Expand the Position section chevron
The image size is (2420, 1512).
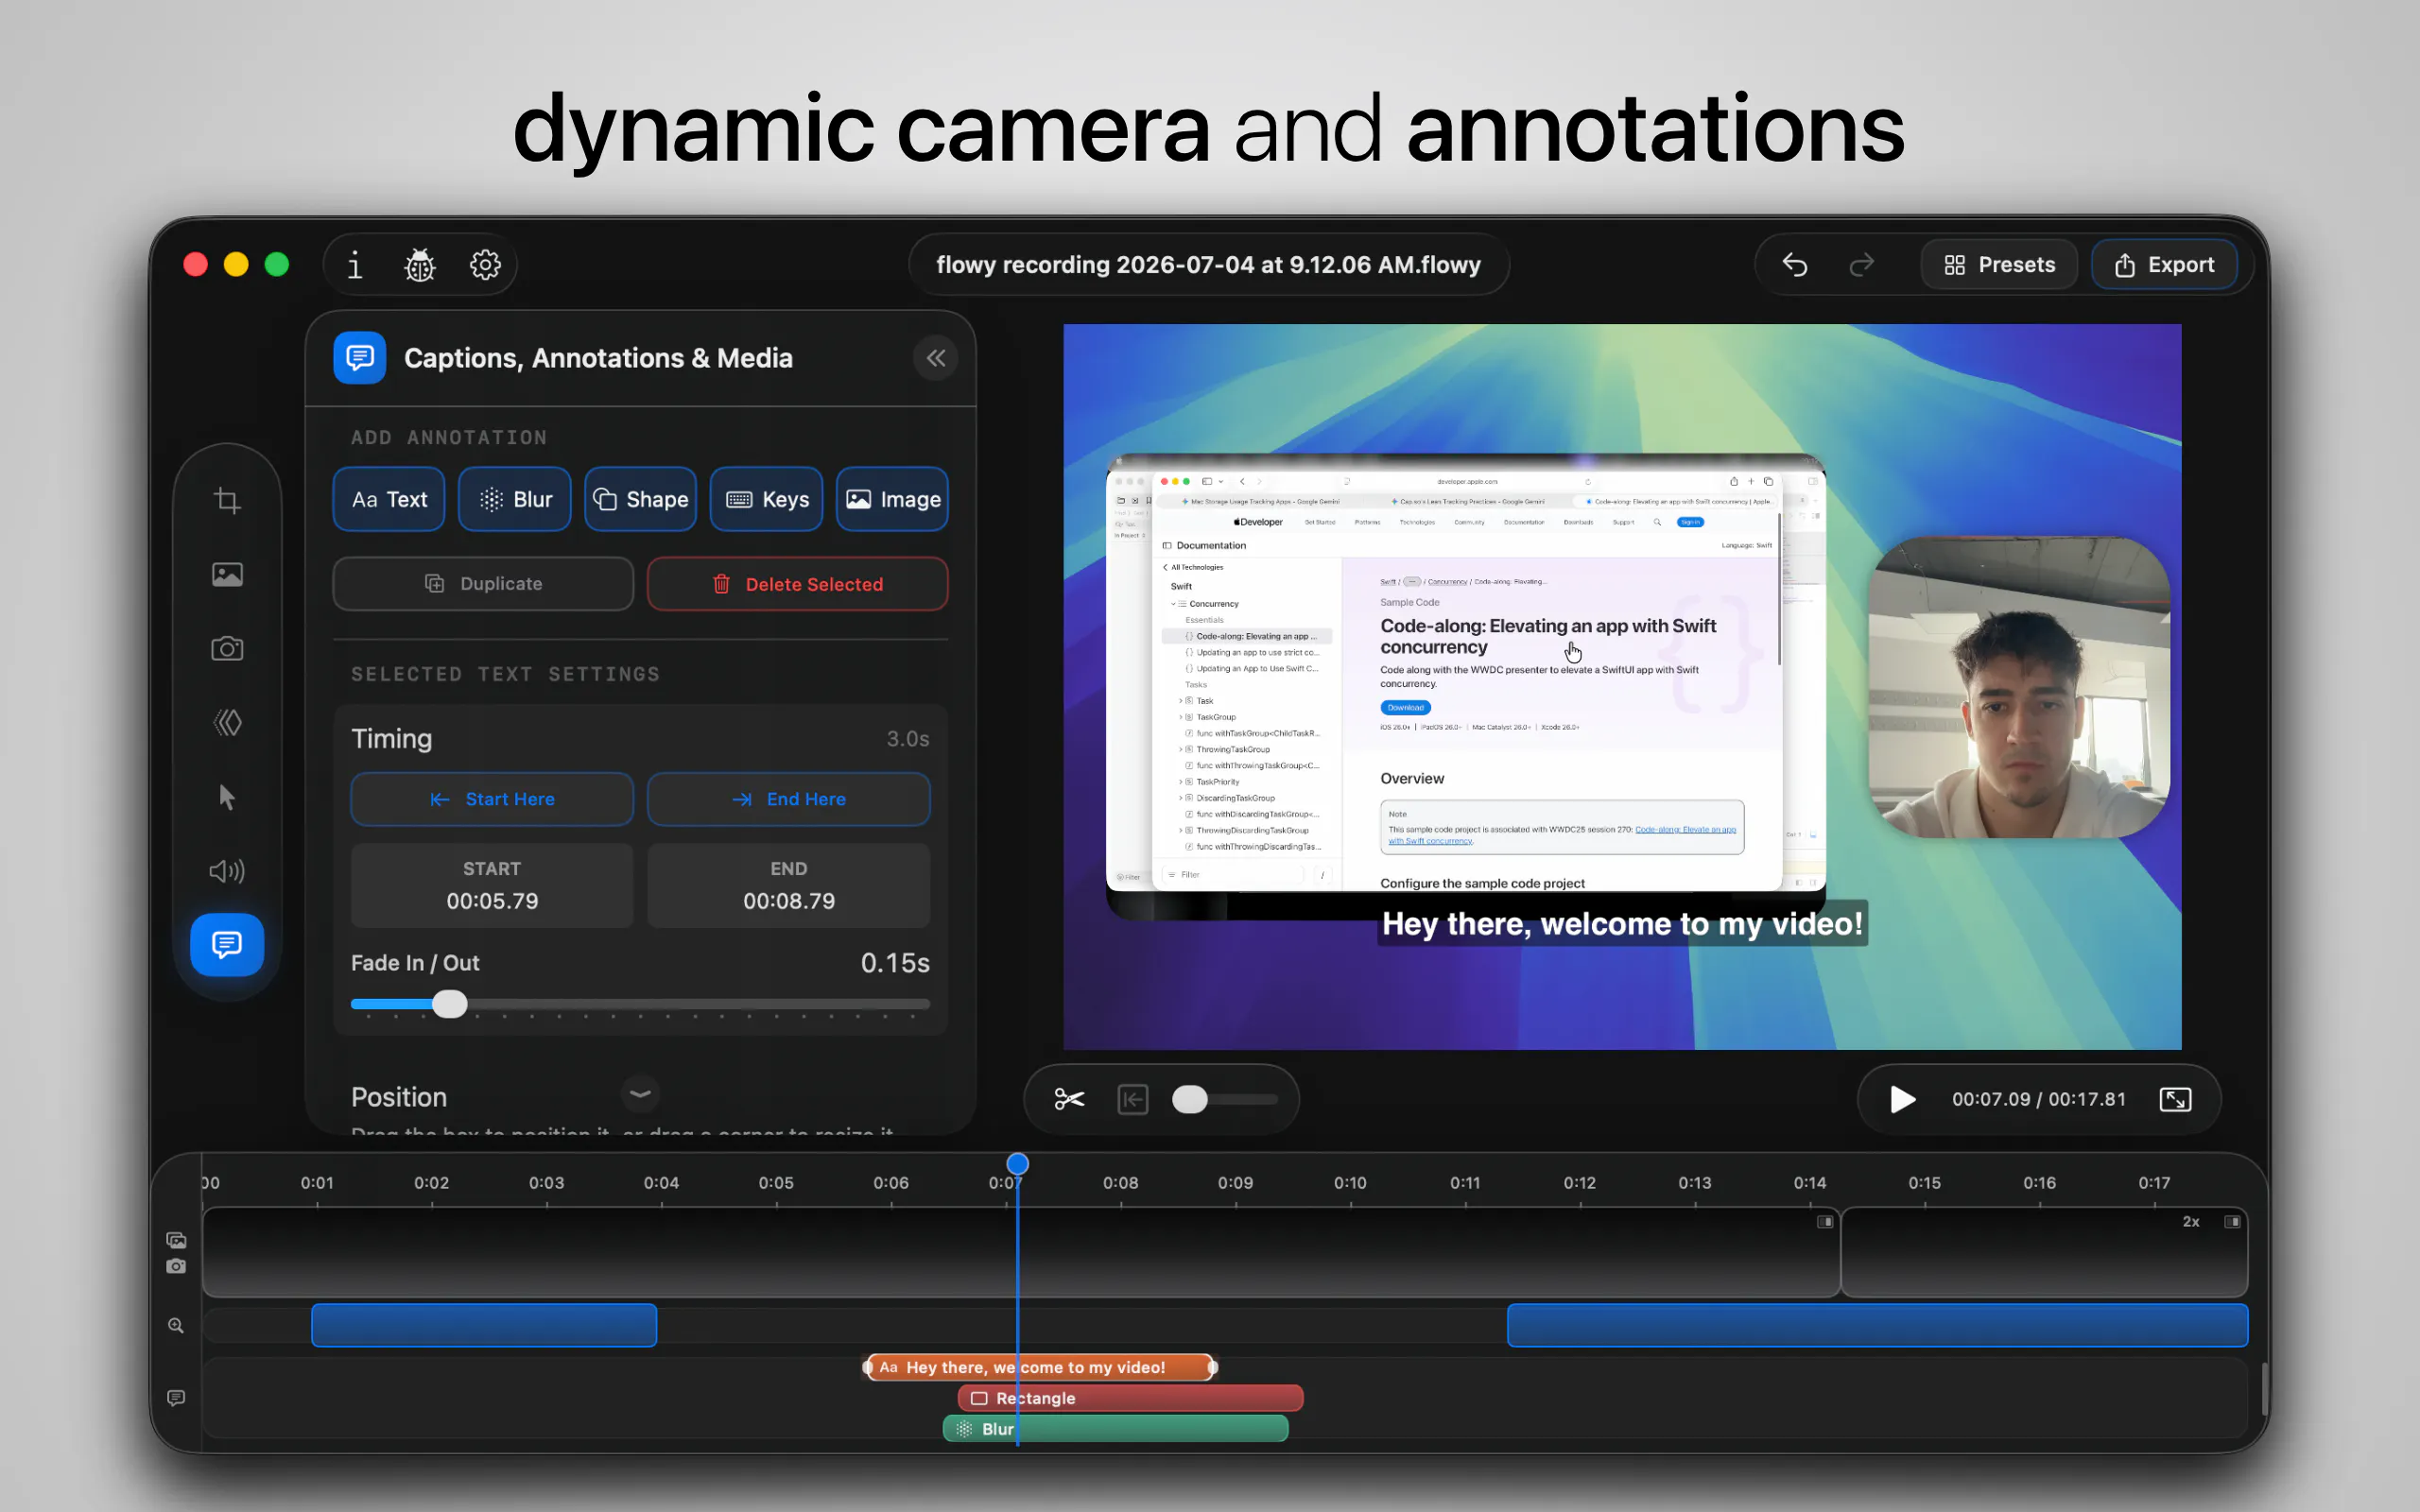[641, 1094]
